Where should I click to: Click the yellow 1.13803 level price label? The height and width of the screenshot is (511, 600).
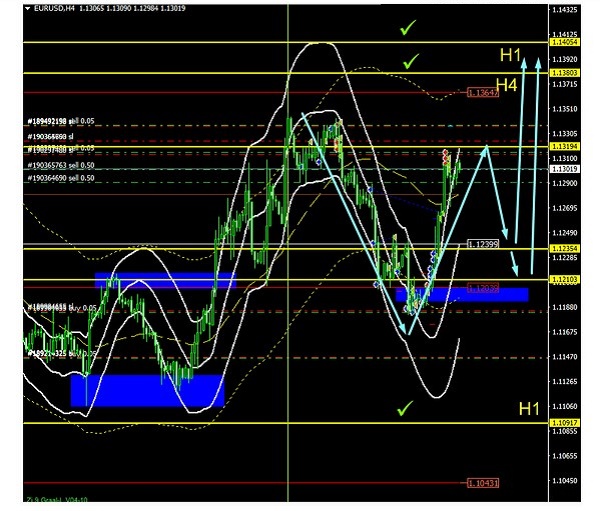tap(564, 73)
